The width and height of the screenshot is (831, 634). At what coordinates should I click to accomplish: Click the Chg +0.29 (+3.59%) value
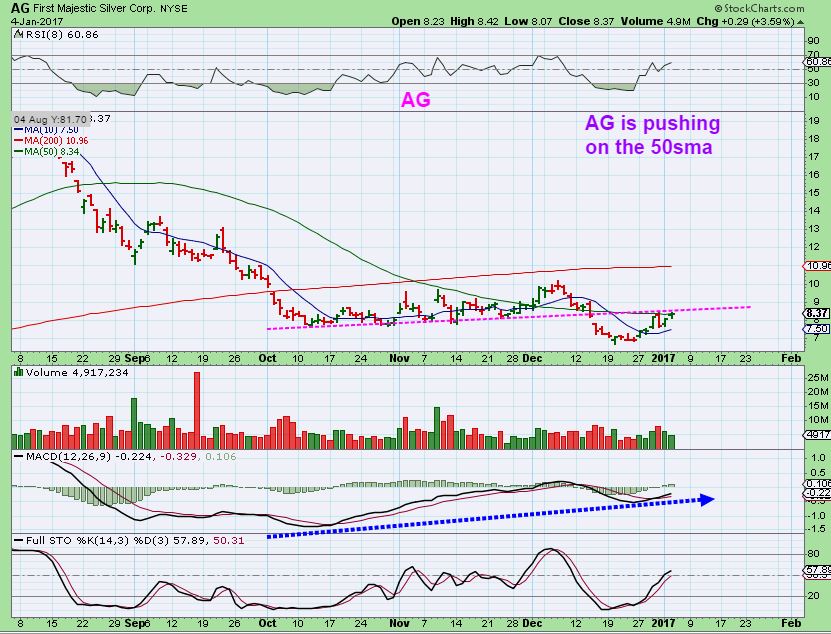tap(745, 22)
